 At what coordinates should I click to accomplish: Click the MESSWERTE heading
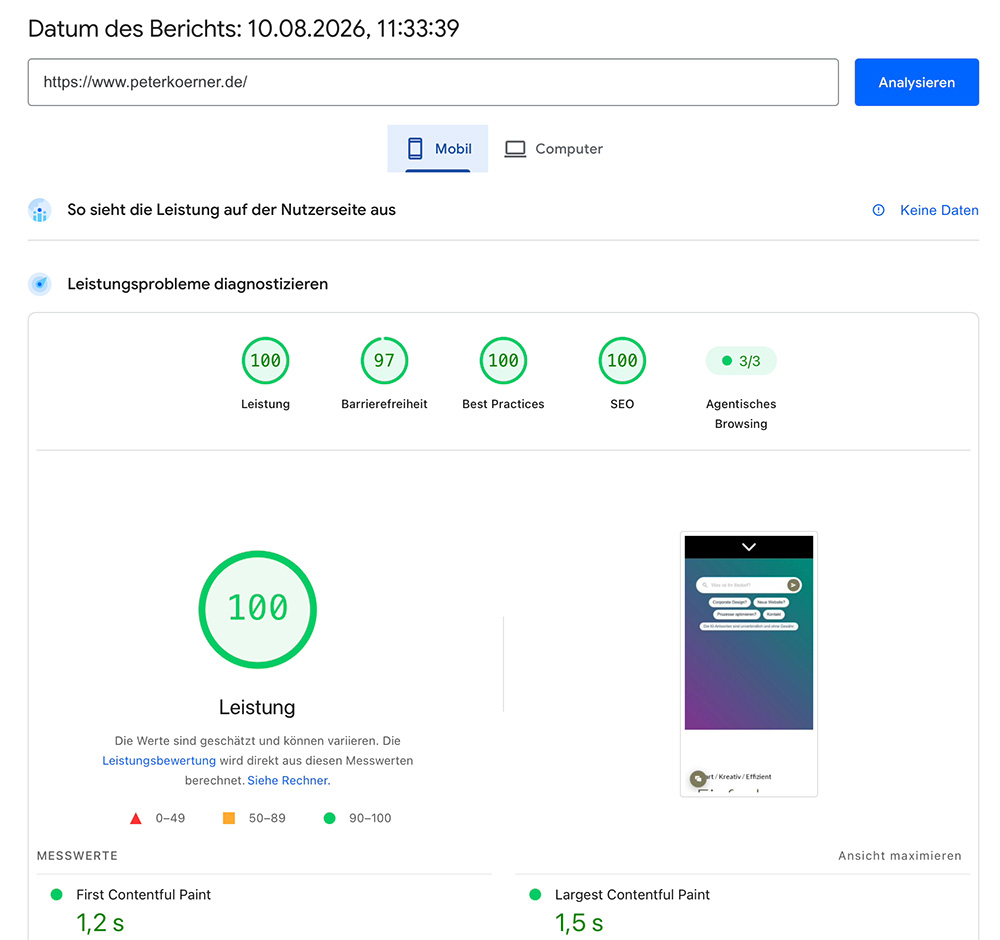(77, 855)
